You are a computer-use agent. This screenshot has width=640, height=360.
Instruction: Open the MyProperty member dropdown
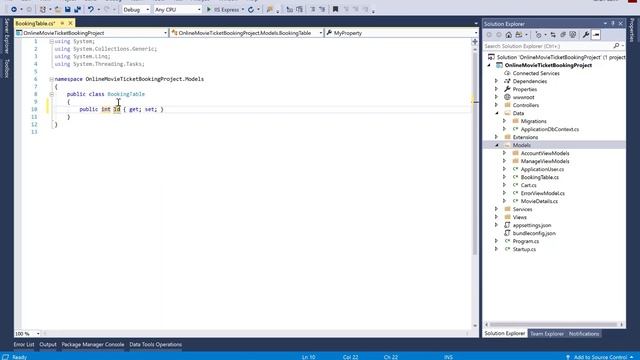pyautogui.click(x=402, y=33)
